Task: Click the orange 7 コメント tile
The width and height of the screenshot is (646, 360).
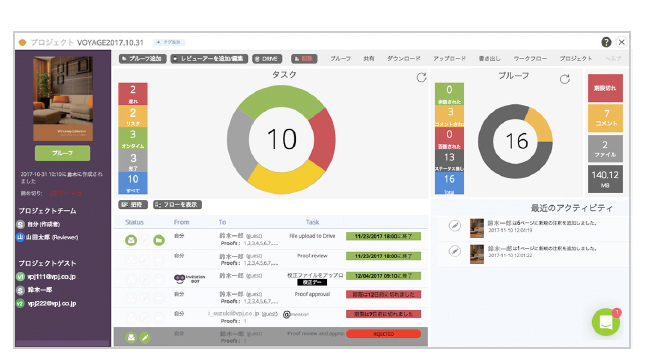Action: [x=605, y=118]
